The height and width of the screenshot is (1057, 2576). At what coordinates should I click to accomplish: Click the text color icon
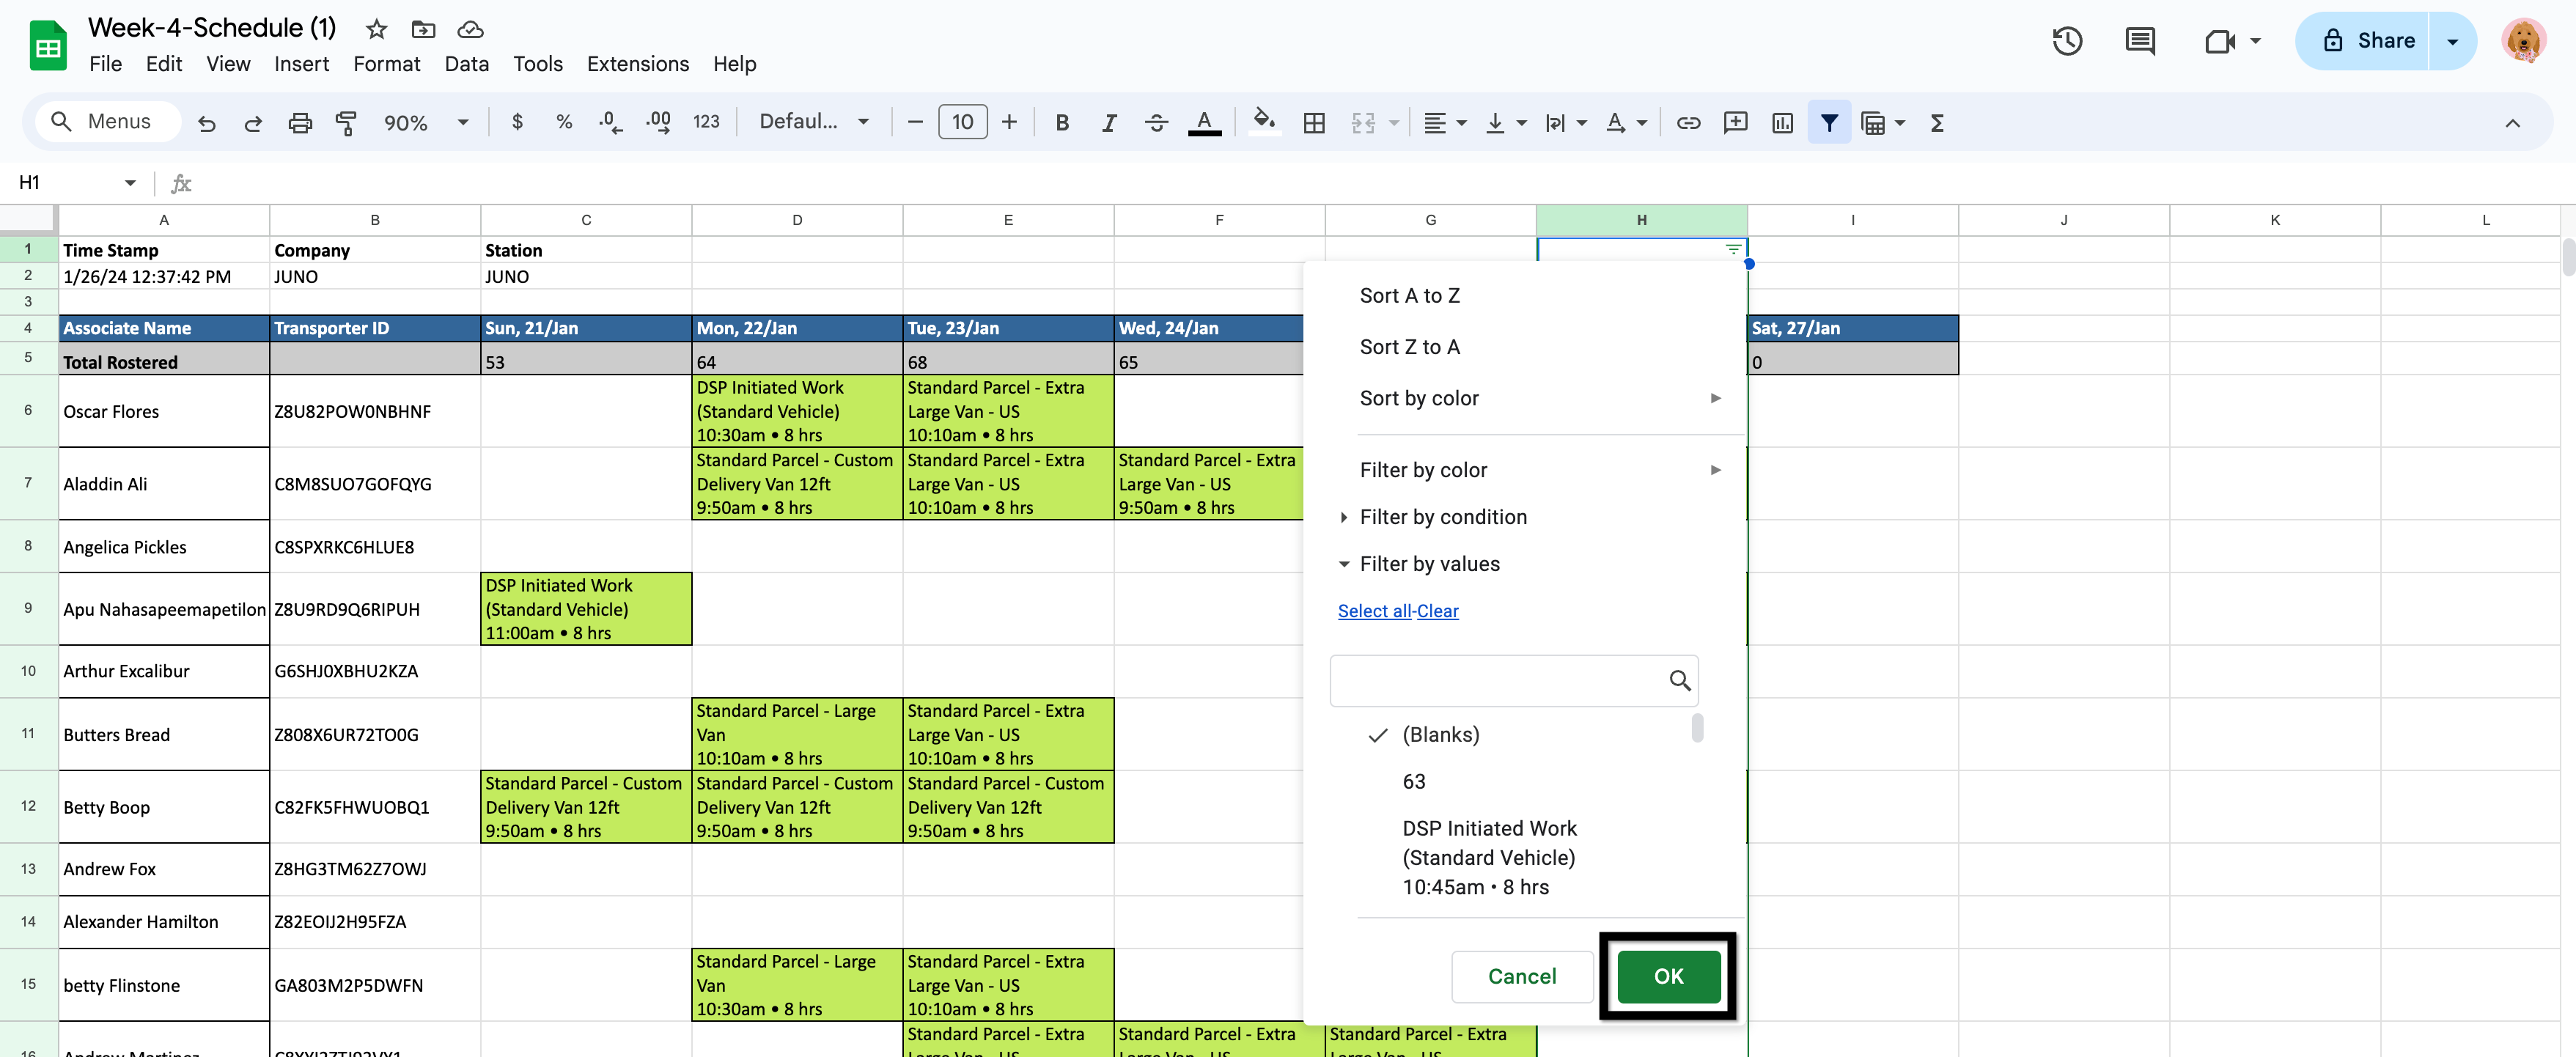tap(1204, 122)
